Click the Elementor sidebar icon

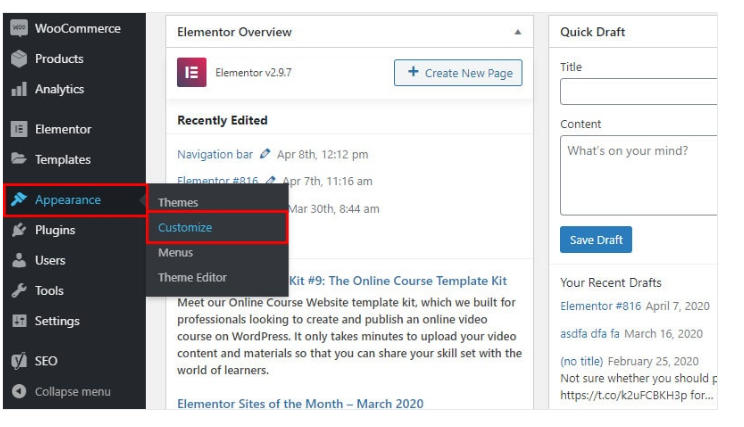pos(19,129)
